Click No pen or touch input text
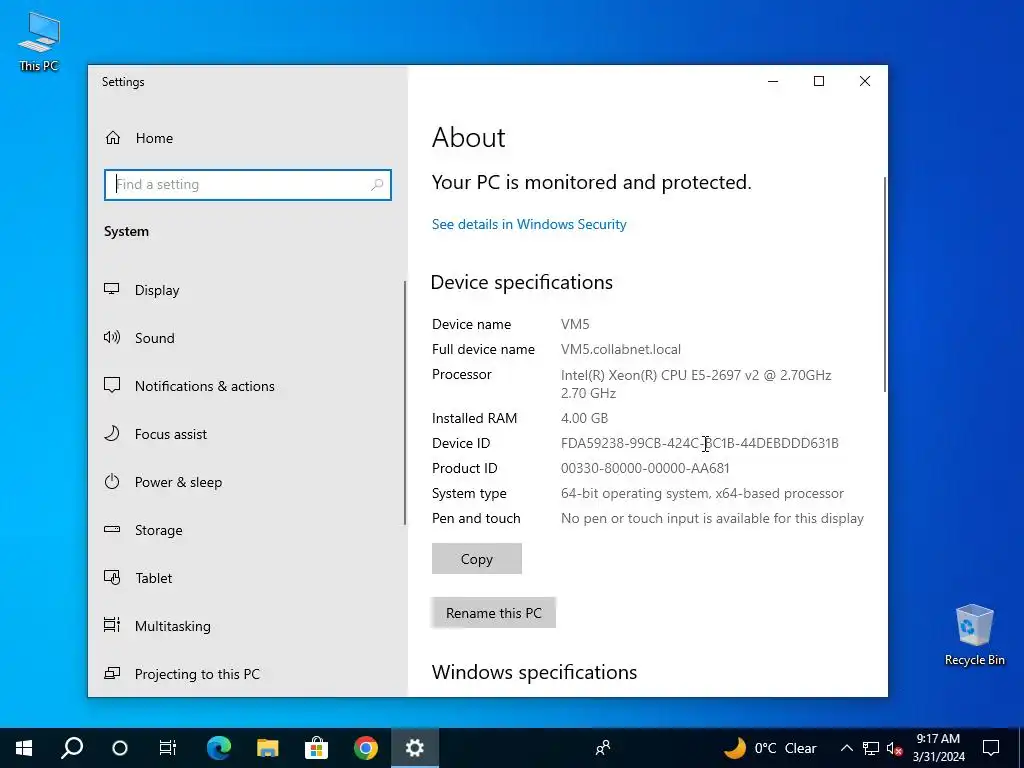Image resolution: width=1024 pixels, height=768 pixels. tap(712, 519)
